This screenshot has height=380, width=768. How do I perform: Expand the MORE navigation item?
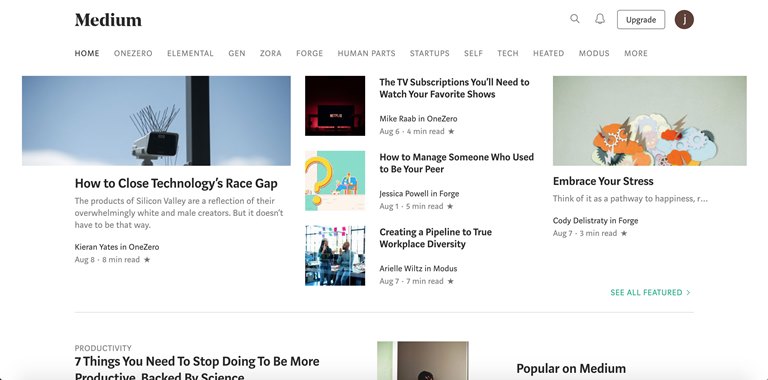tap(636, 53)
